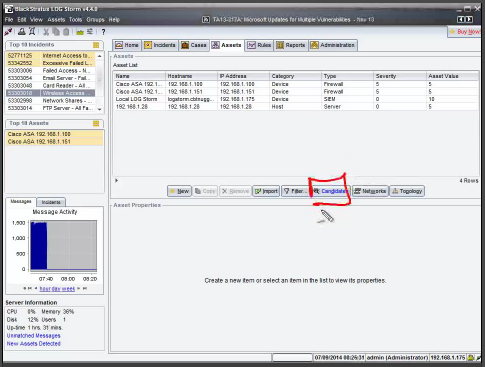Viewport: 486px width, 367px height.
Task: Select the 192.168.1.28 host row
Action: pyautogui.click(x=295, y=107)
